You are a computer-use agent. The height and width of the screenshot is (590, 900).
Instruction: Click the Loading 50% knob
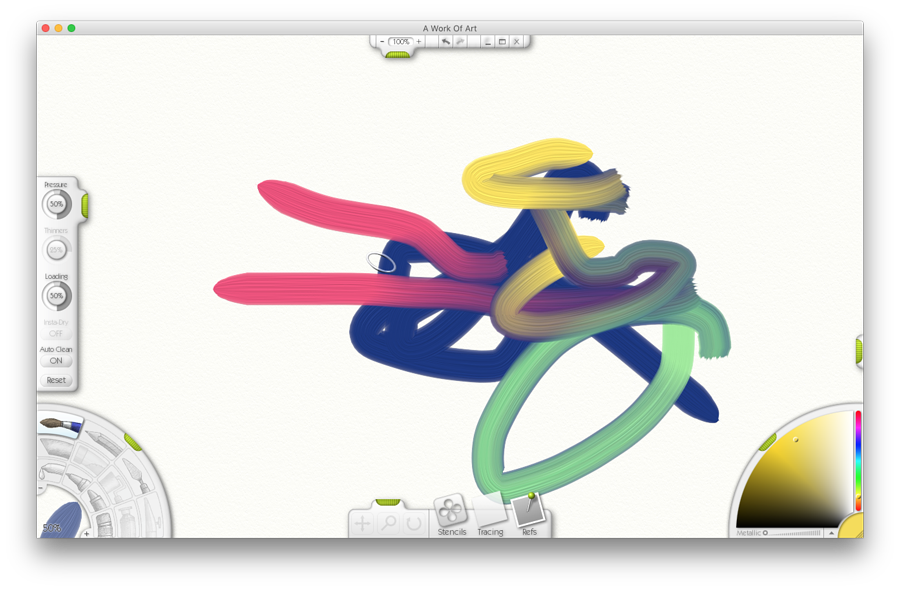point(56,296)
